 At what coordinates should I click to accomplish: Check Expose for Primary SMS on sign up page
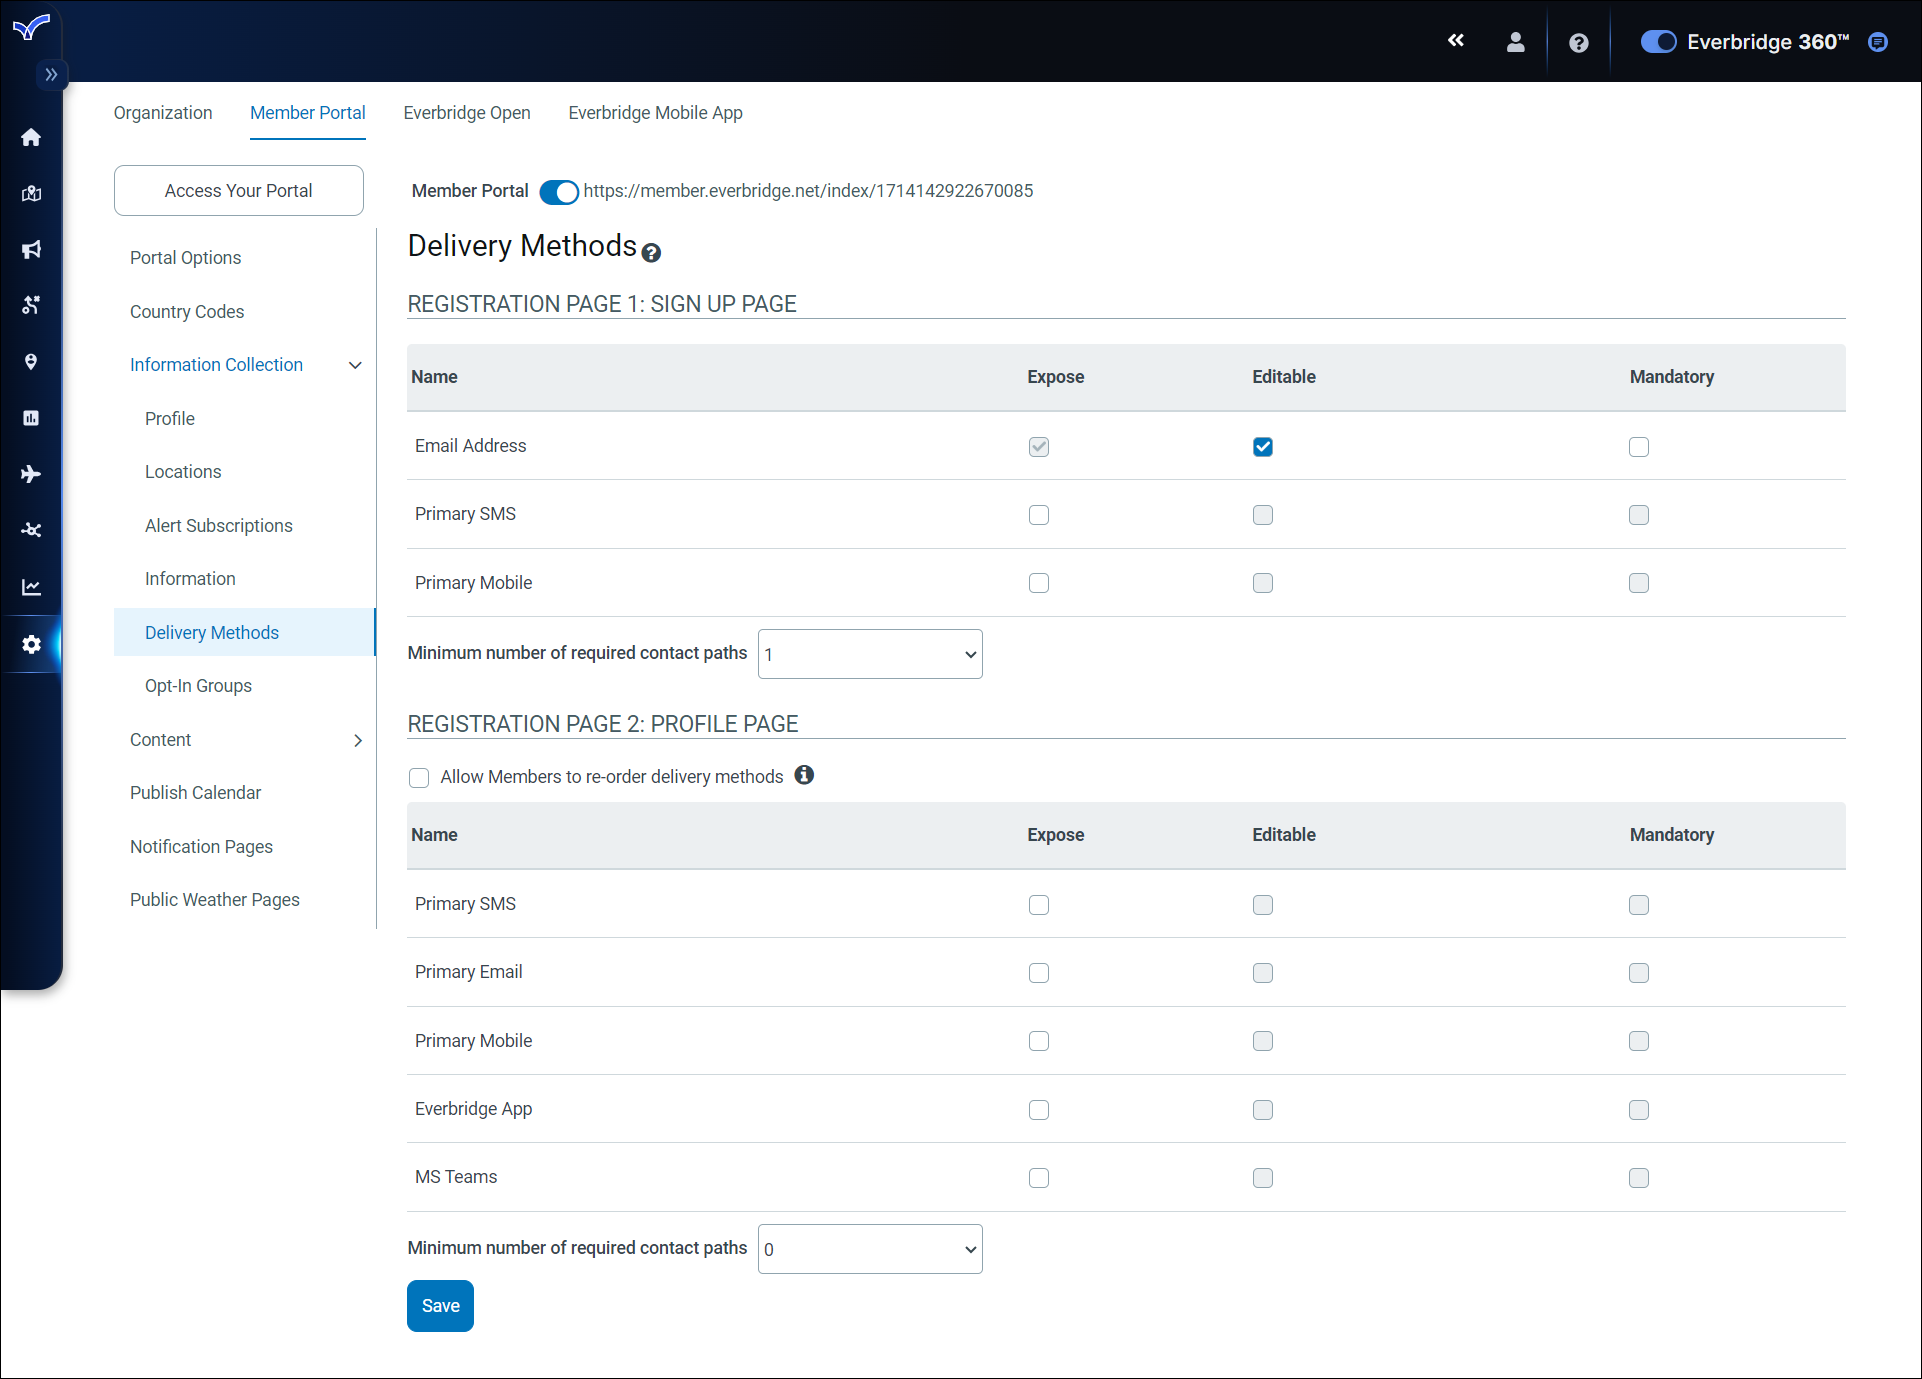pyautogui.click(x=1039, y=515)
